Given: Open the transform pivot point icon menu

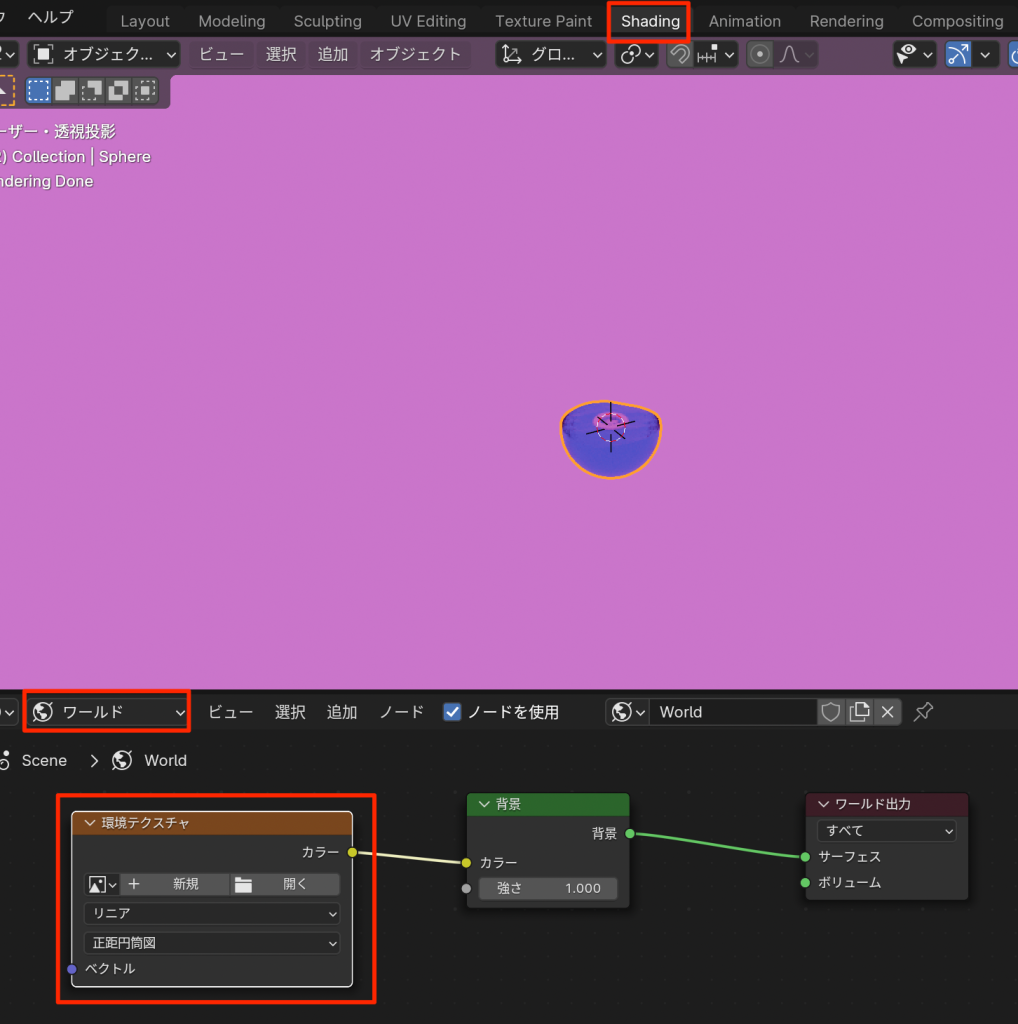Looking at the screenshot, I should (x=636, y=54).
